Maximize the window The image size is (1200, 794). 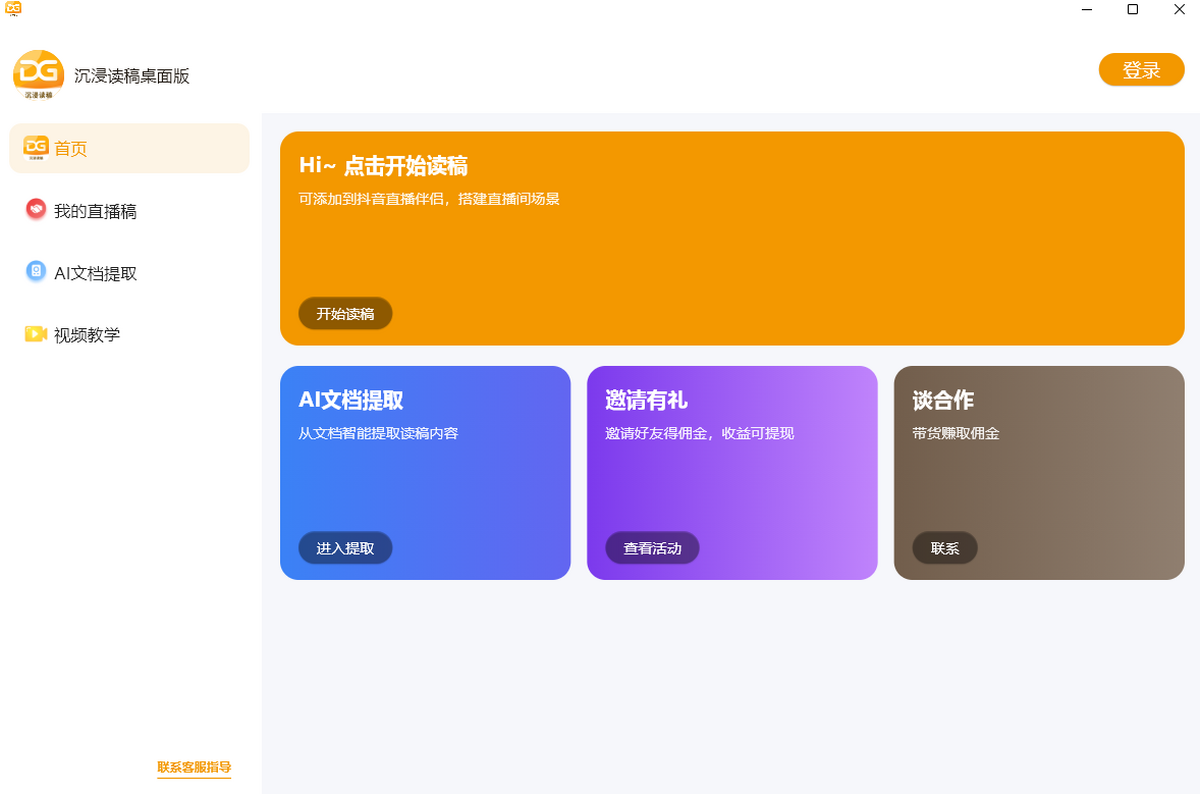click(x=1133, y=9)
